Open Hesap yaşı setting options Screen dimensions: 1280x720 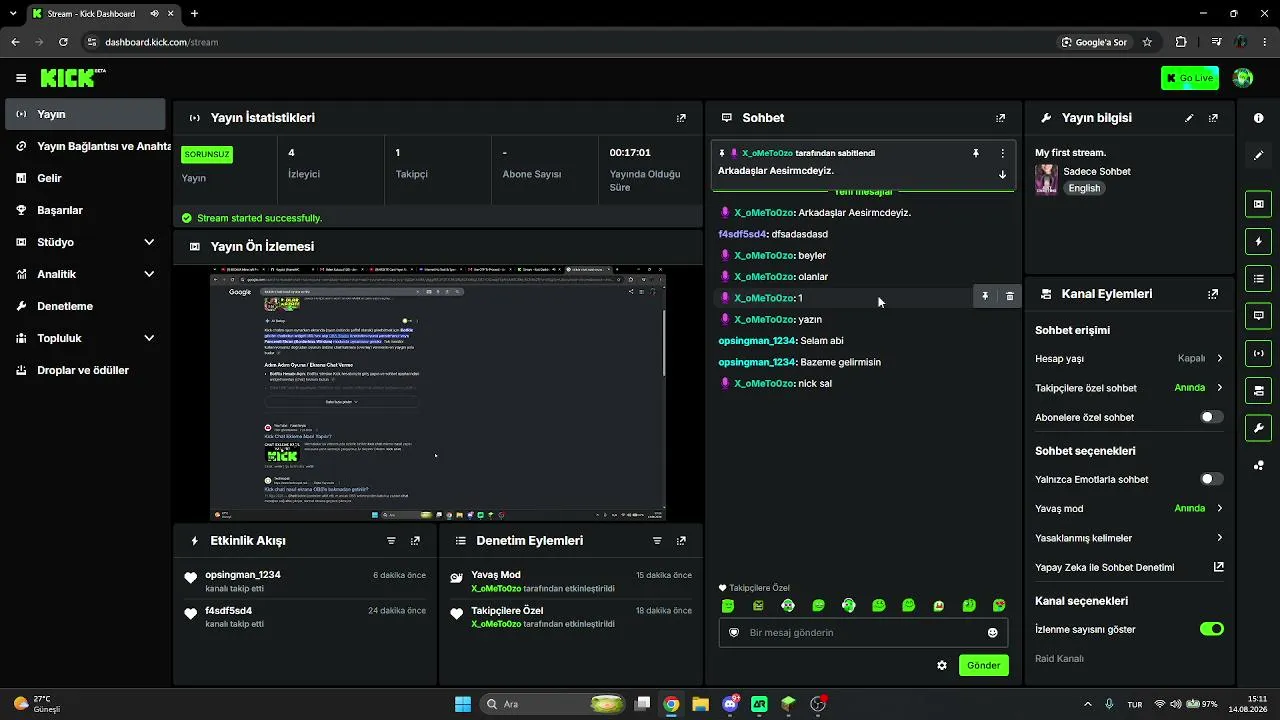coord(1129,358)
